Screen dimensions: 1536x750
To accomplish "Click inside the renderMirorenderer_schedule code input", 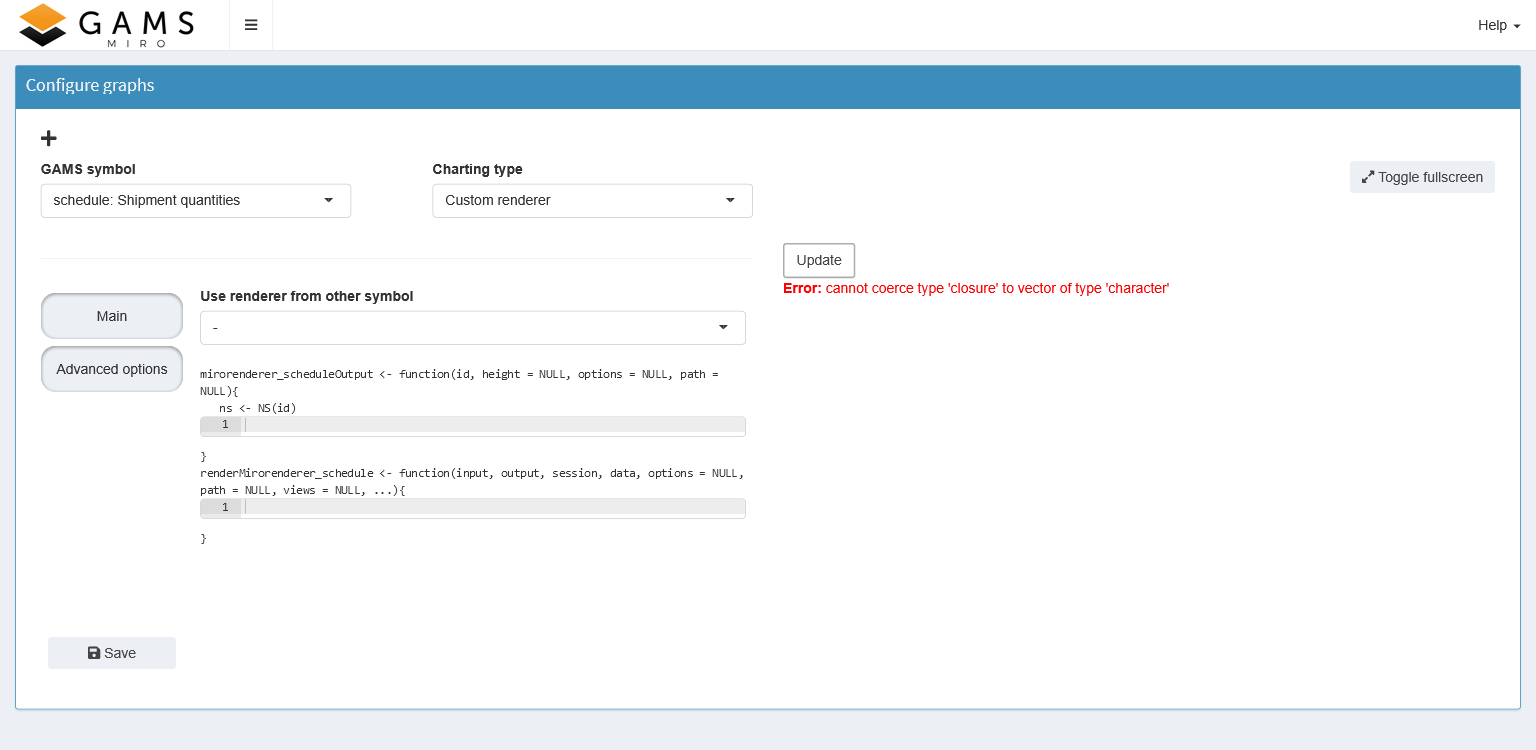I will [490, 507].
